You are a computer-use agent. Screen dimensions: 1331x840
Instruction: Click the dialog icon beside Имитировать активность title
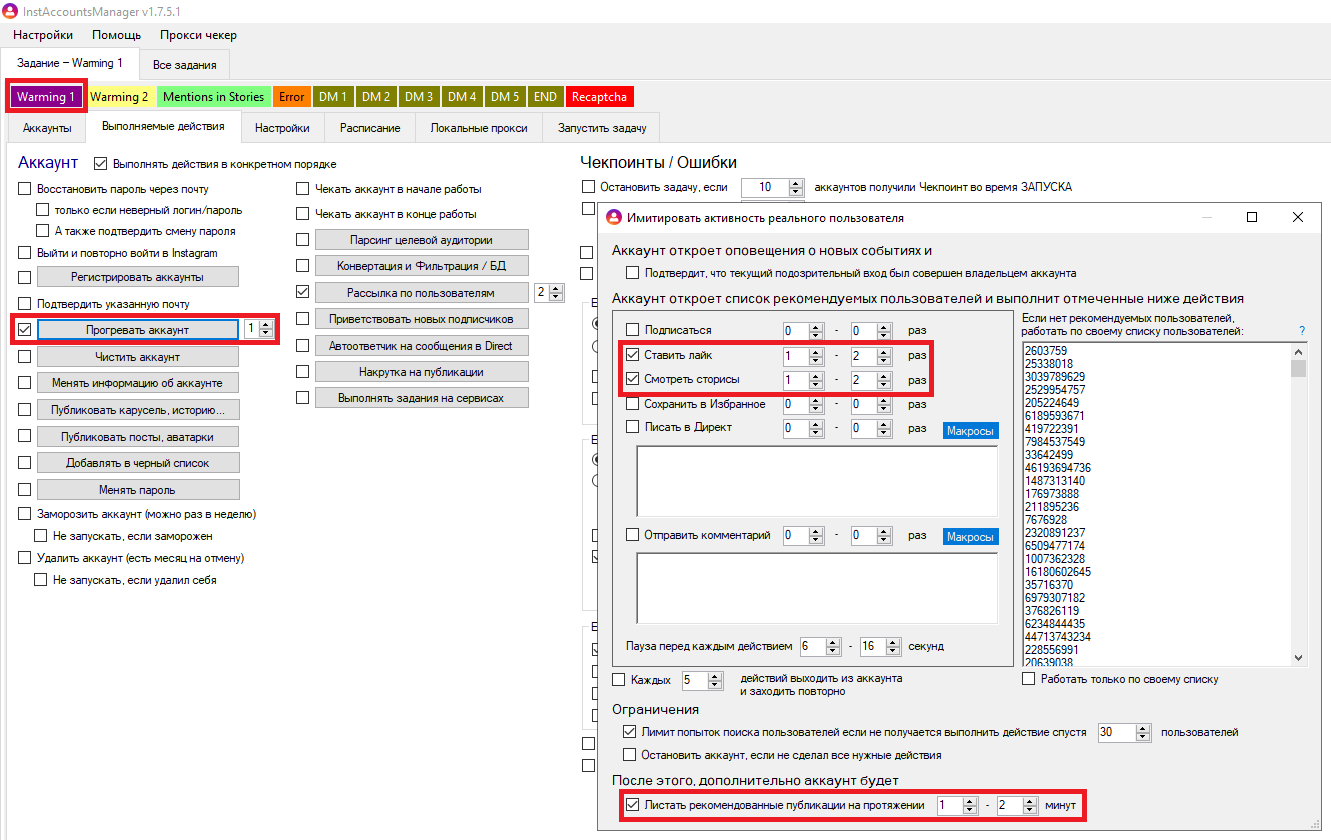point(614,217)
